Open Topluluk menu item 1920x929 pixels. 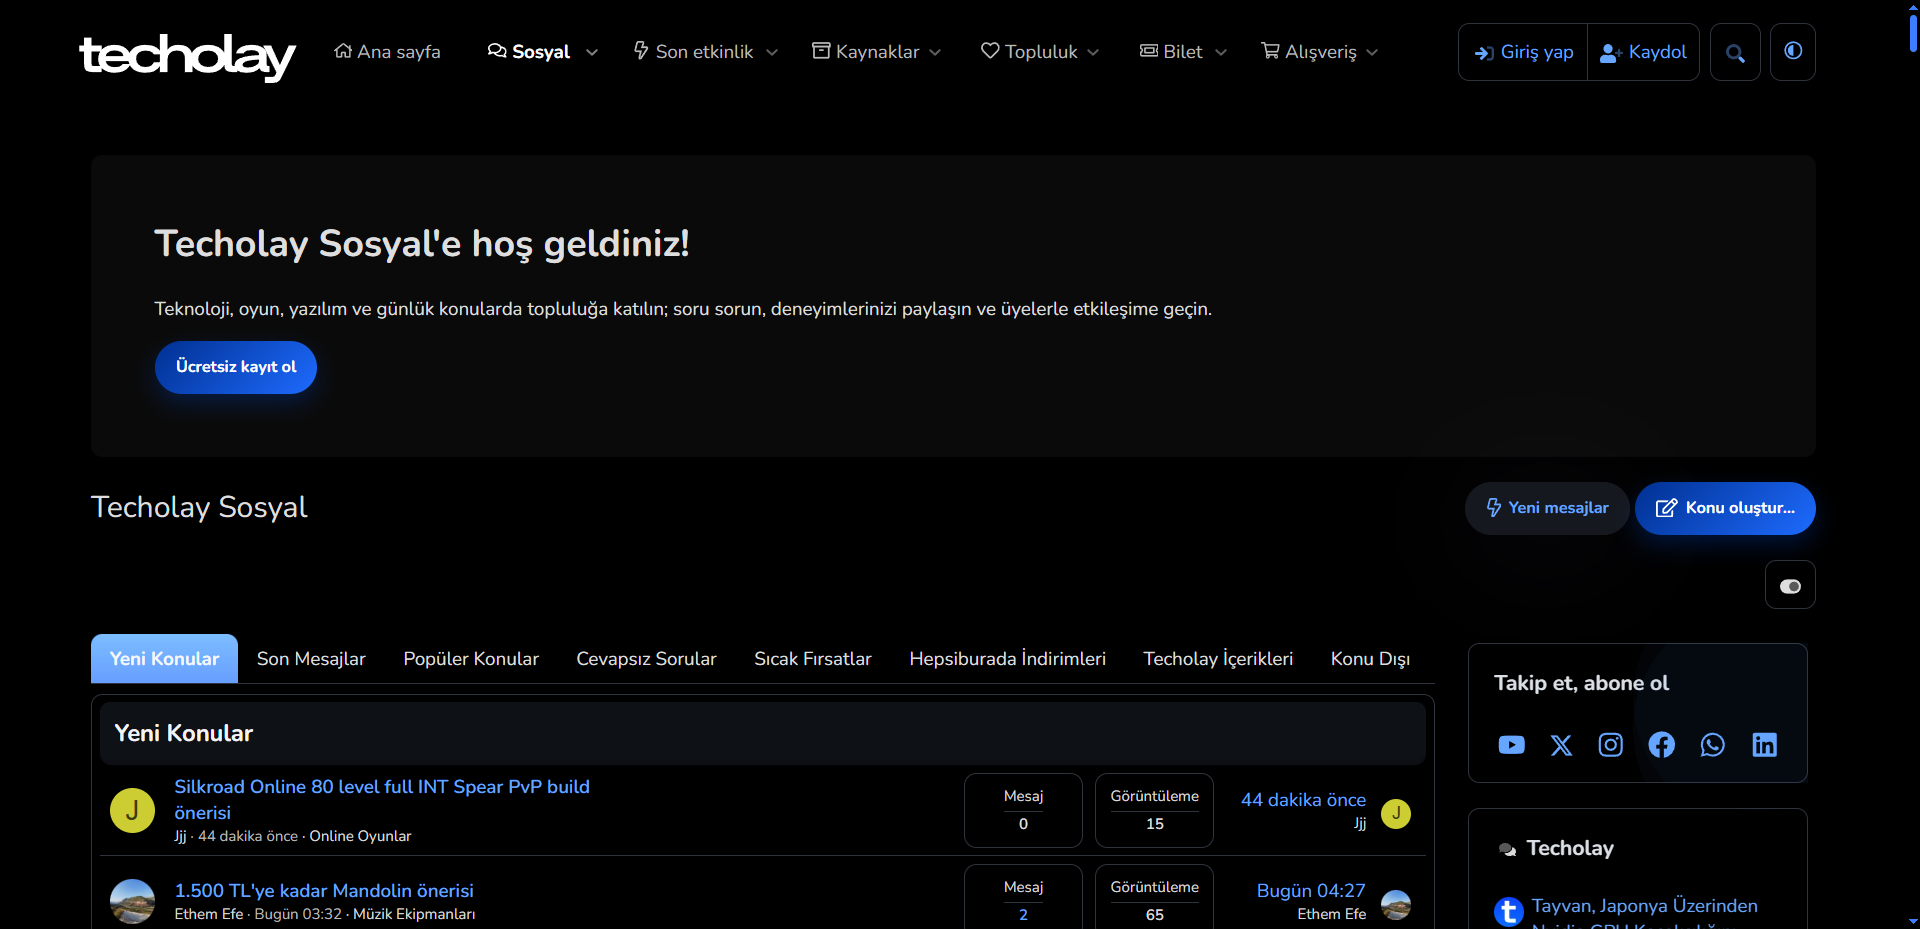pyautogui.click(x=1029, y=52)
